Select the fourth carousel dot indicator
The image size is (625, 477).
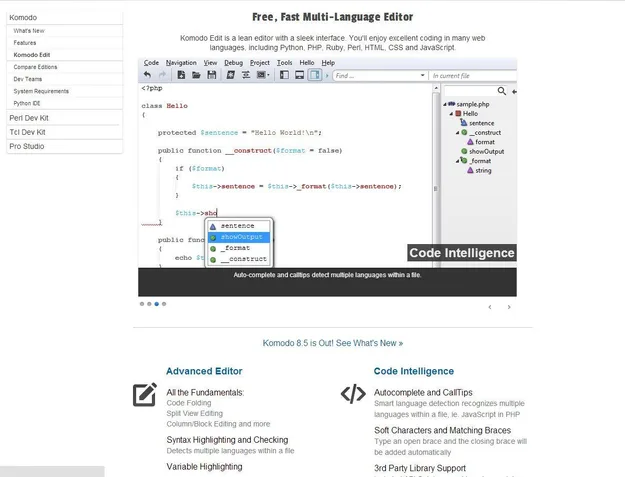pyautogui.click(x=164, y=303)
